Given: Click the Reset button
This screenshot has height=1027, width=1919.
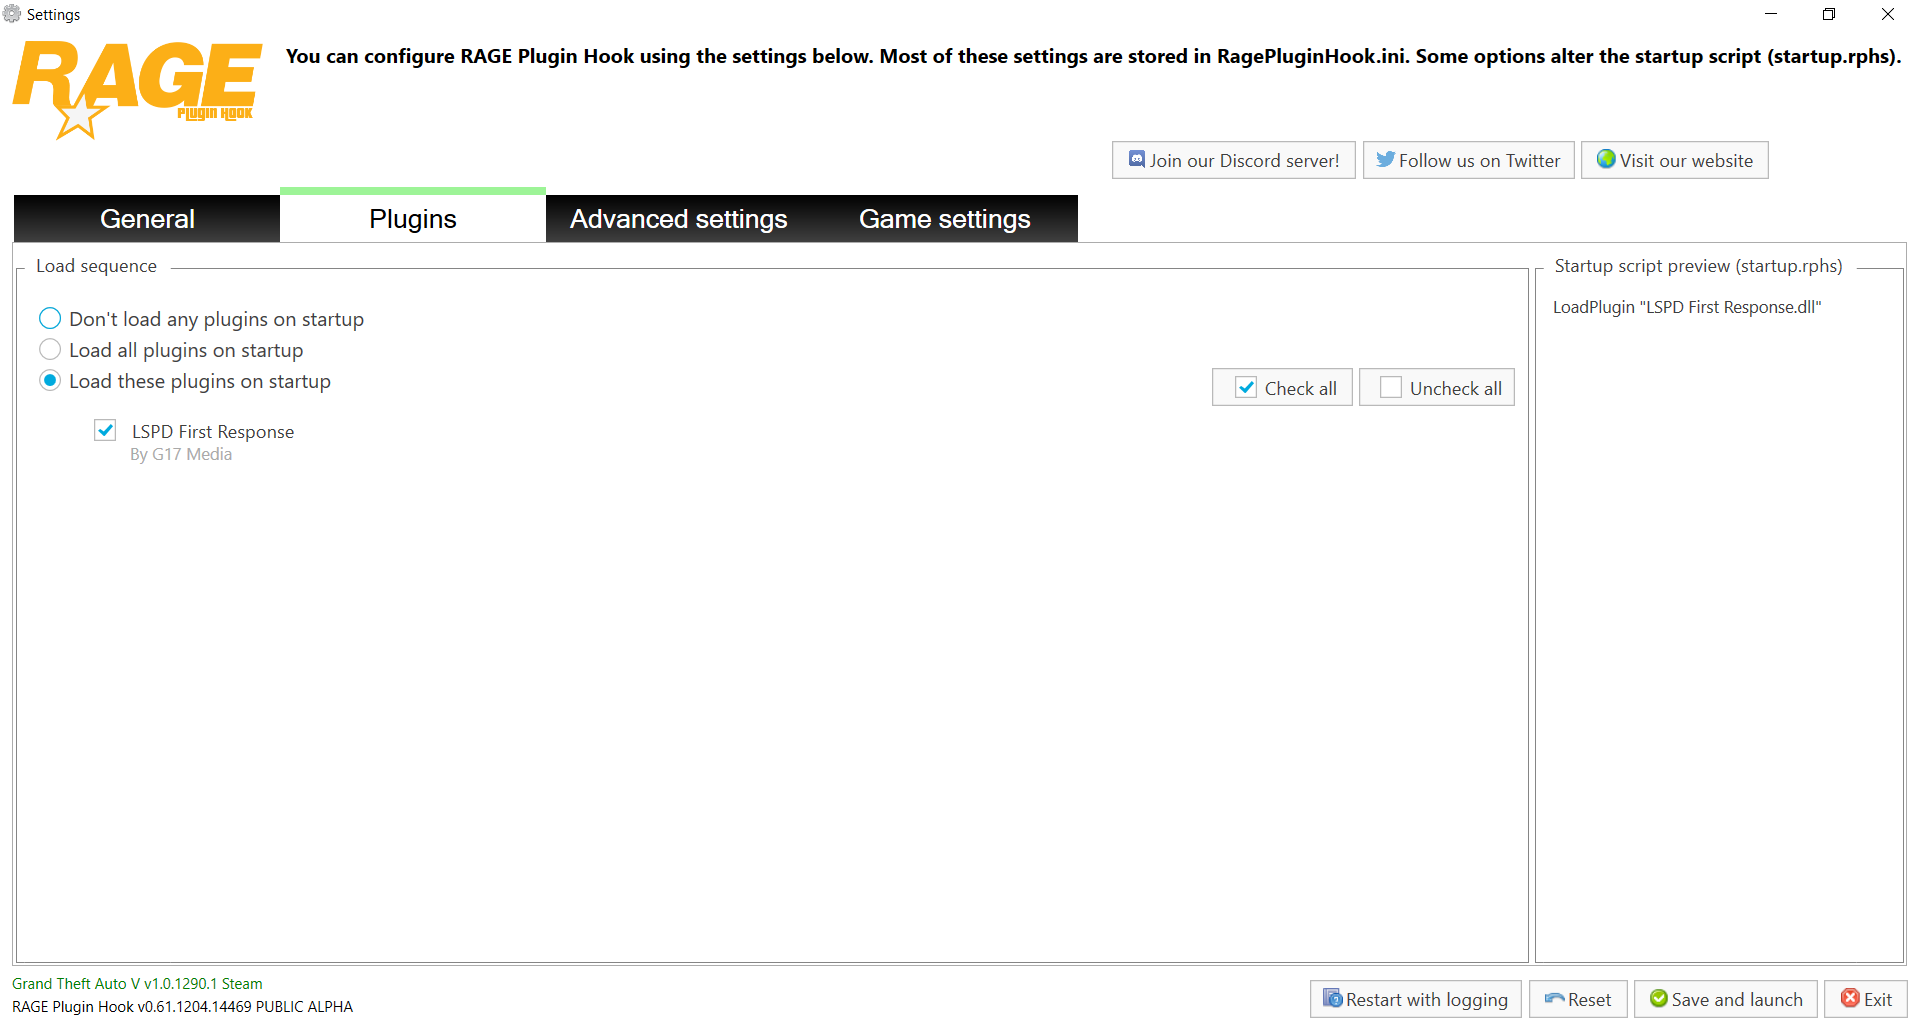Looking at the screenshot, I should [x=1578, y=999].
